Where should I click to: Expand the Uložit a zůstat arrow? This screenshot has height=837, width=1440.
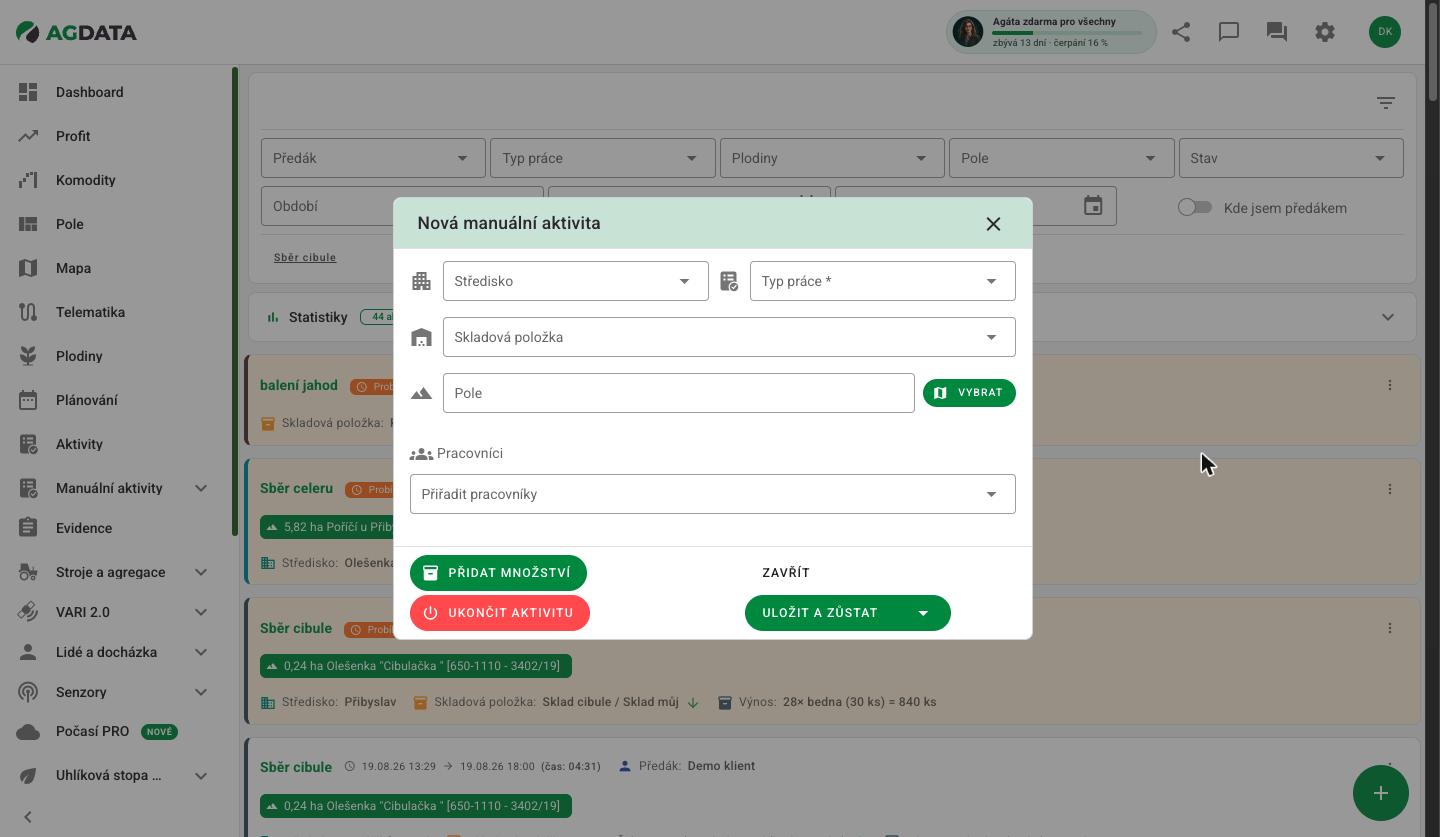point(923,613)
